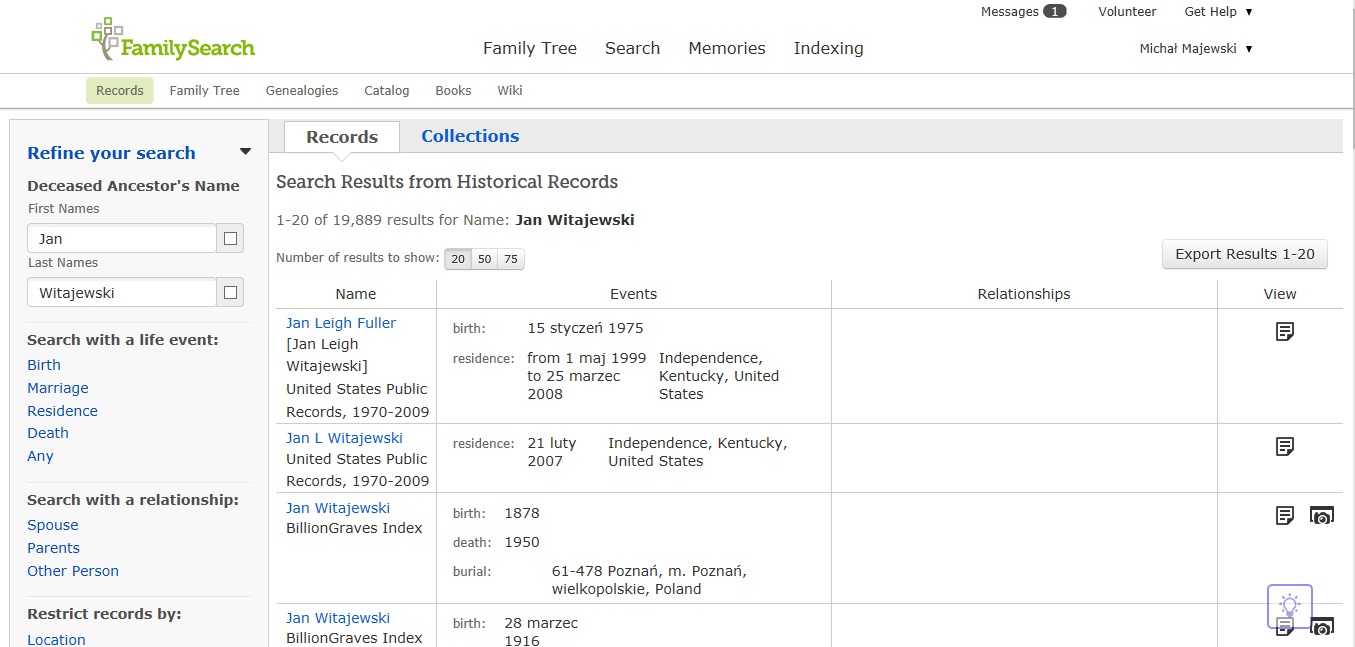The height and width of the screenshot is (647, 1355).
Task: Show 75 results per page
Action: [511, 259]
